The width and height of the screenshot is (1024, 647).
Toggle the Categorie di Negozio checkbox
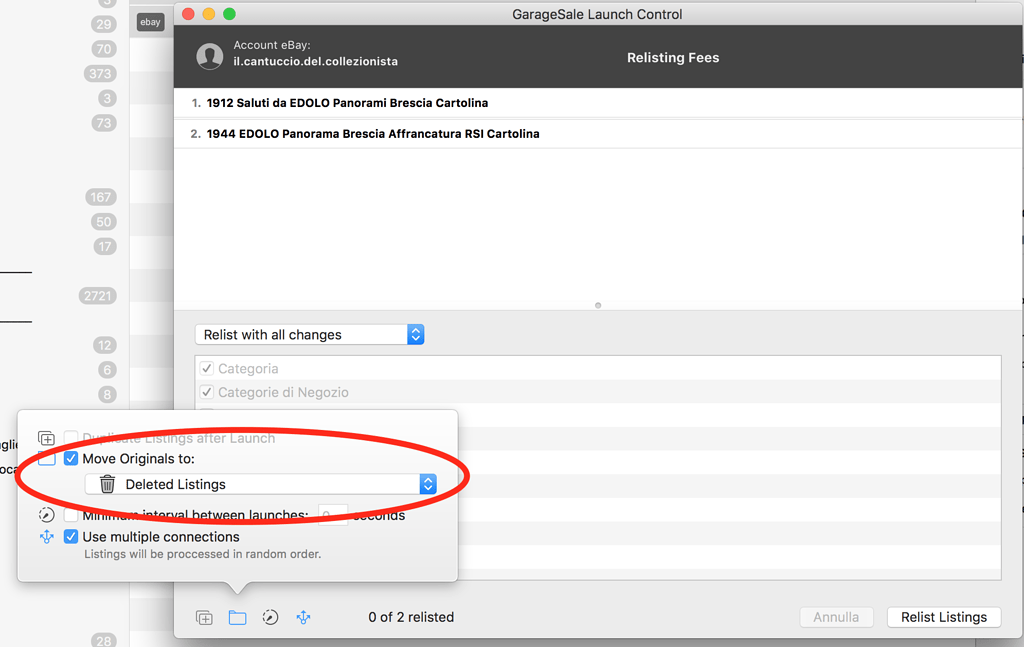pos(207,392)
